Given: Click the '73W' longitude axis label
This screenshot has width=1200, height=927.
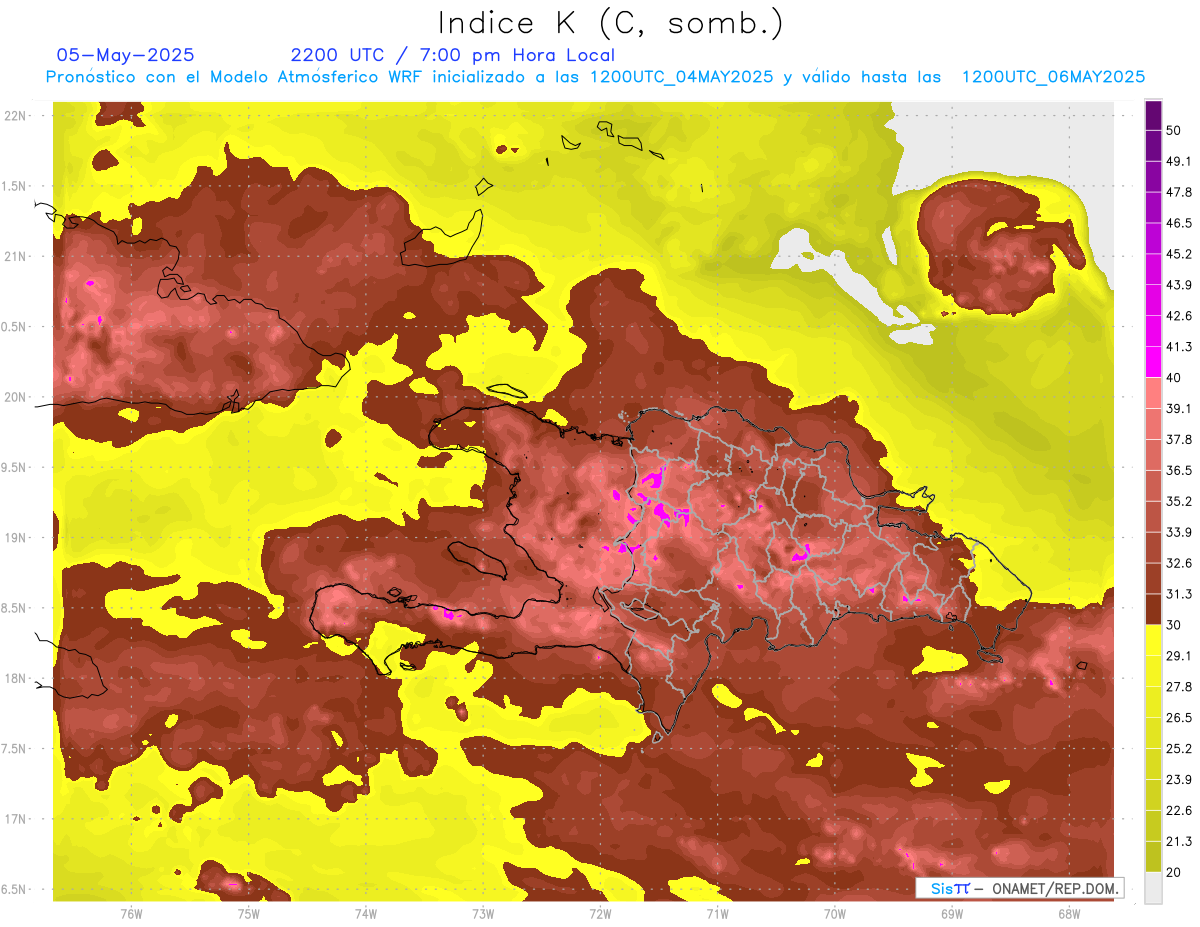Looking at the screenshot, I should (x=483, y=913).
